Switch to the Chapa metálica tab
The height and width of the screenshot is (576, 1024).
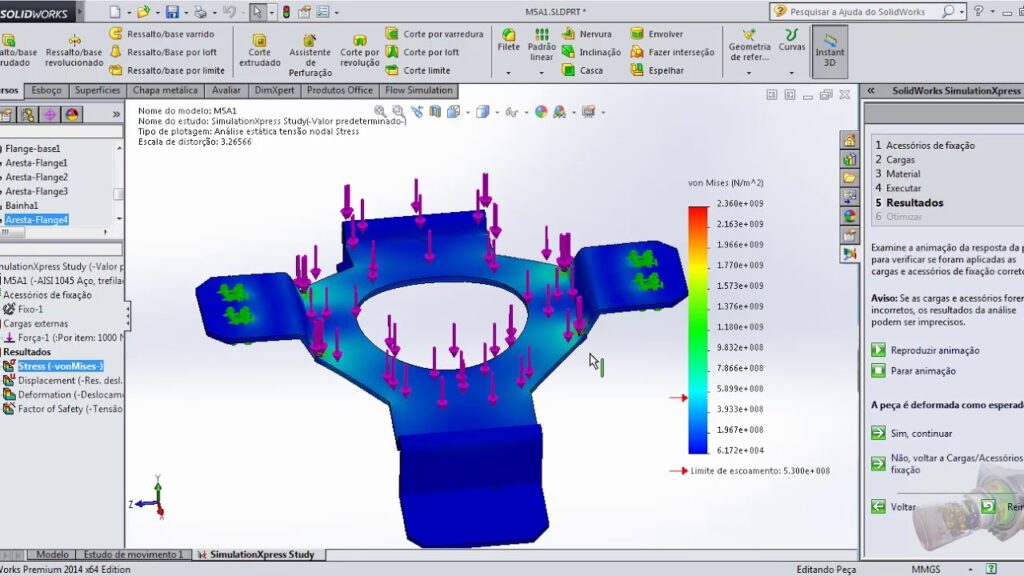tap(165, 90)
